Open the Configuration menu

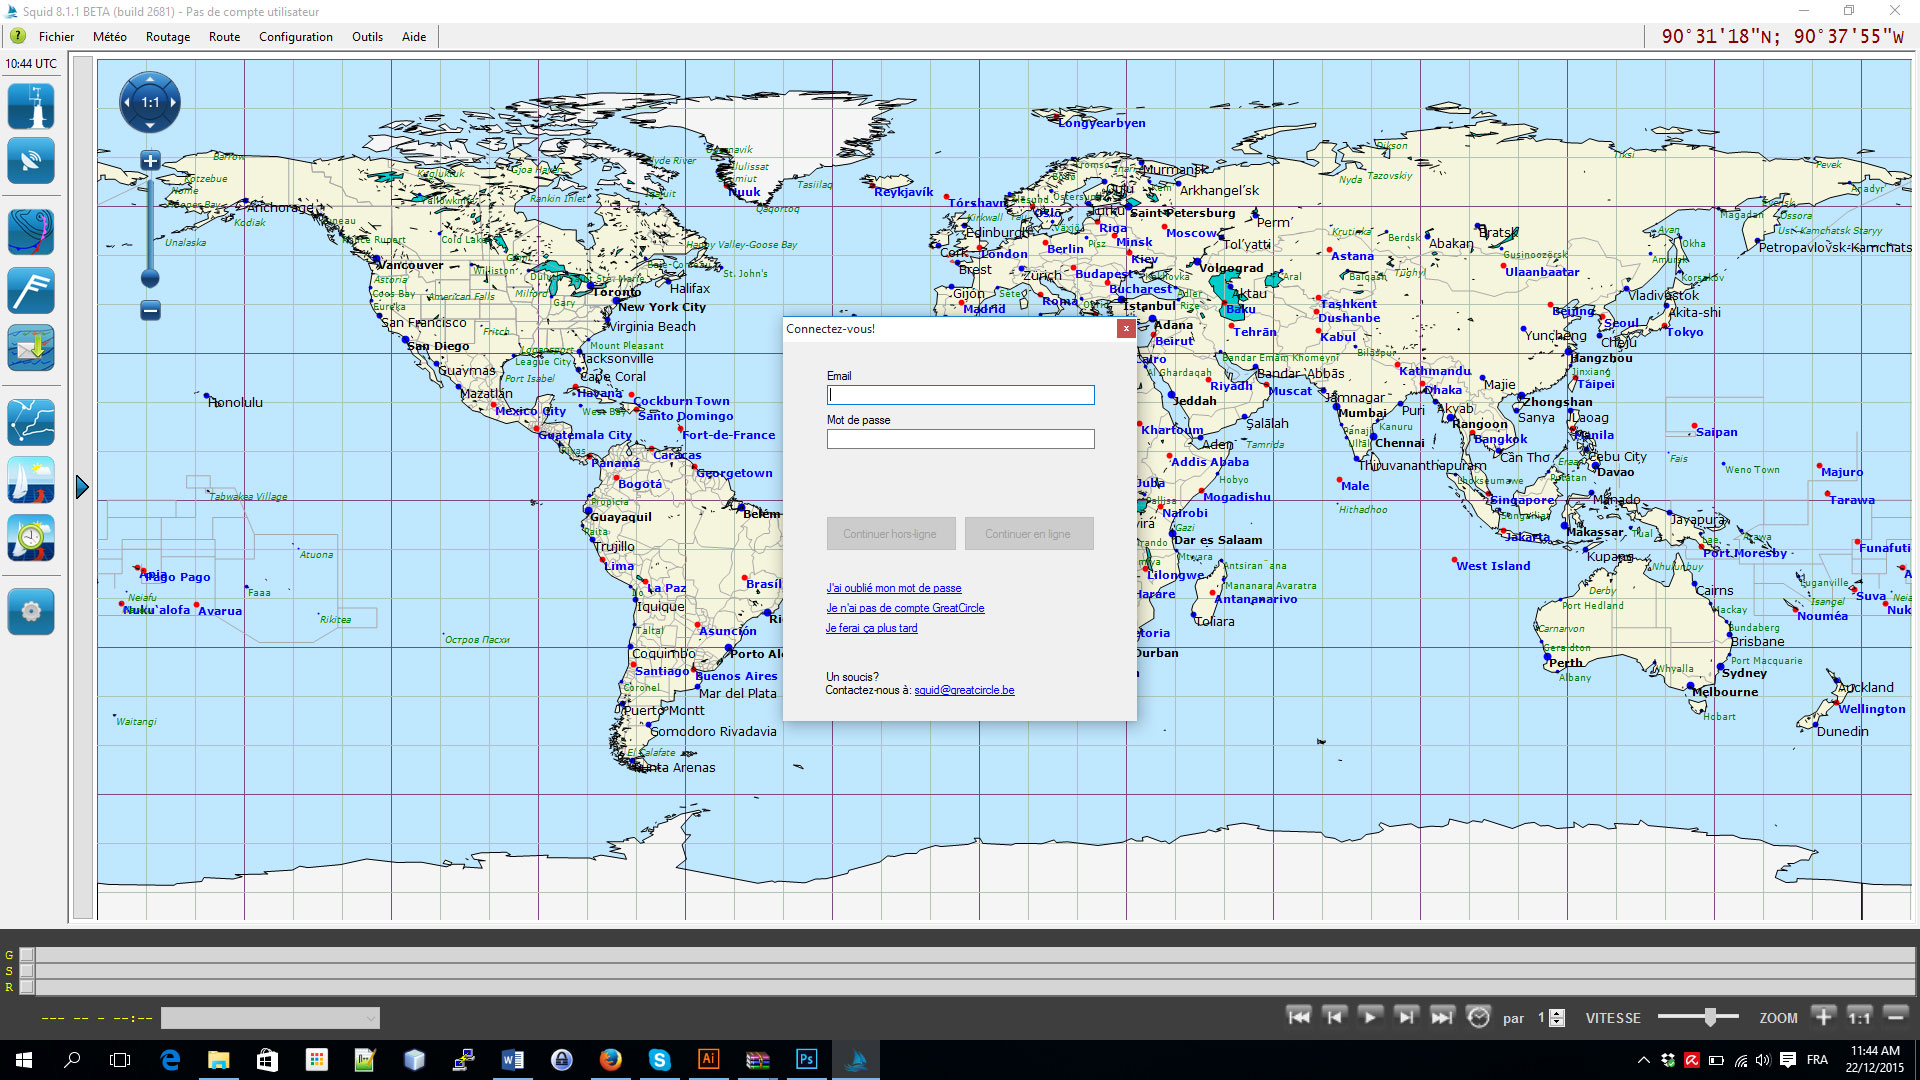295,37
